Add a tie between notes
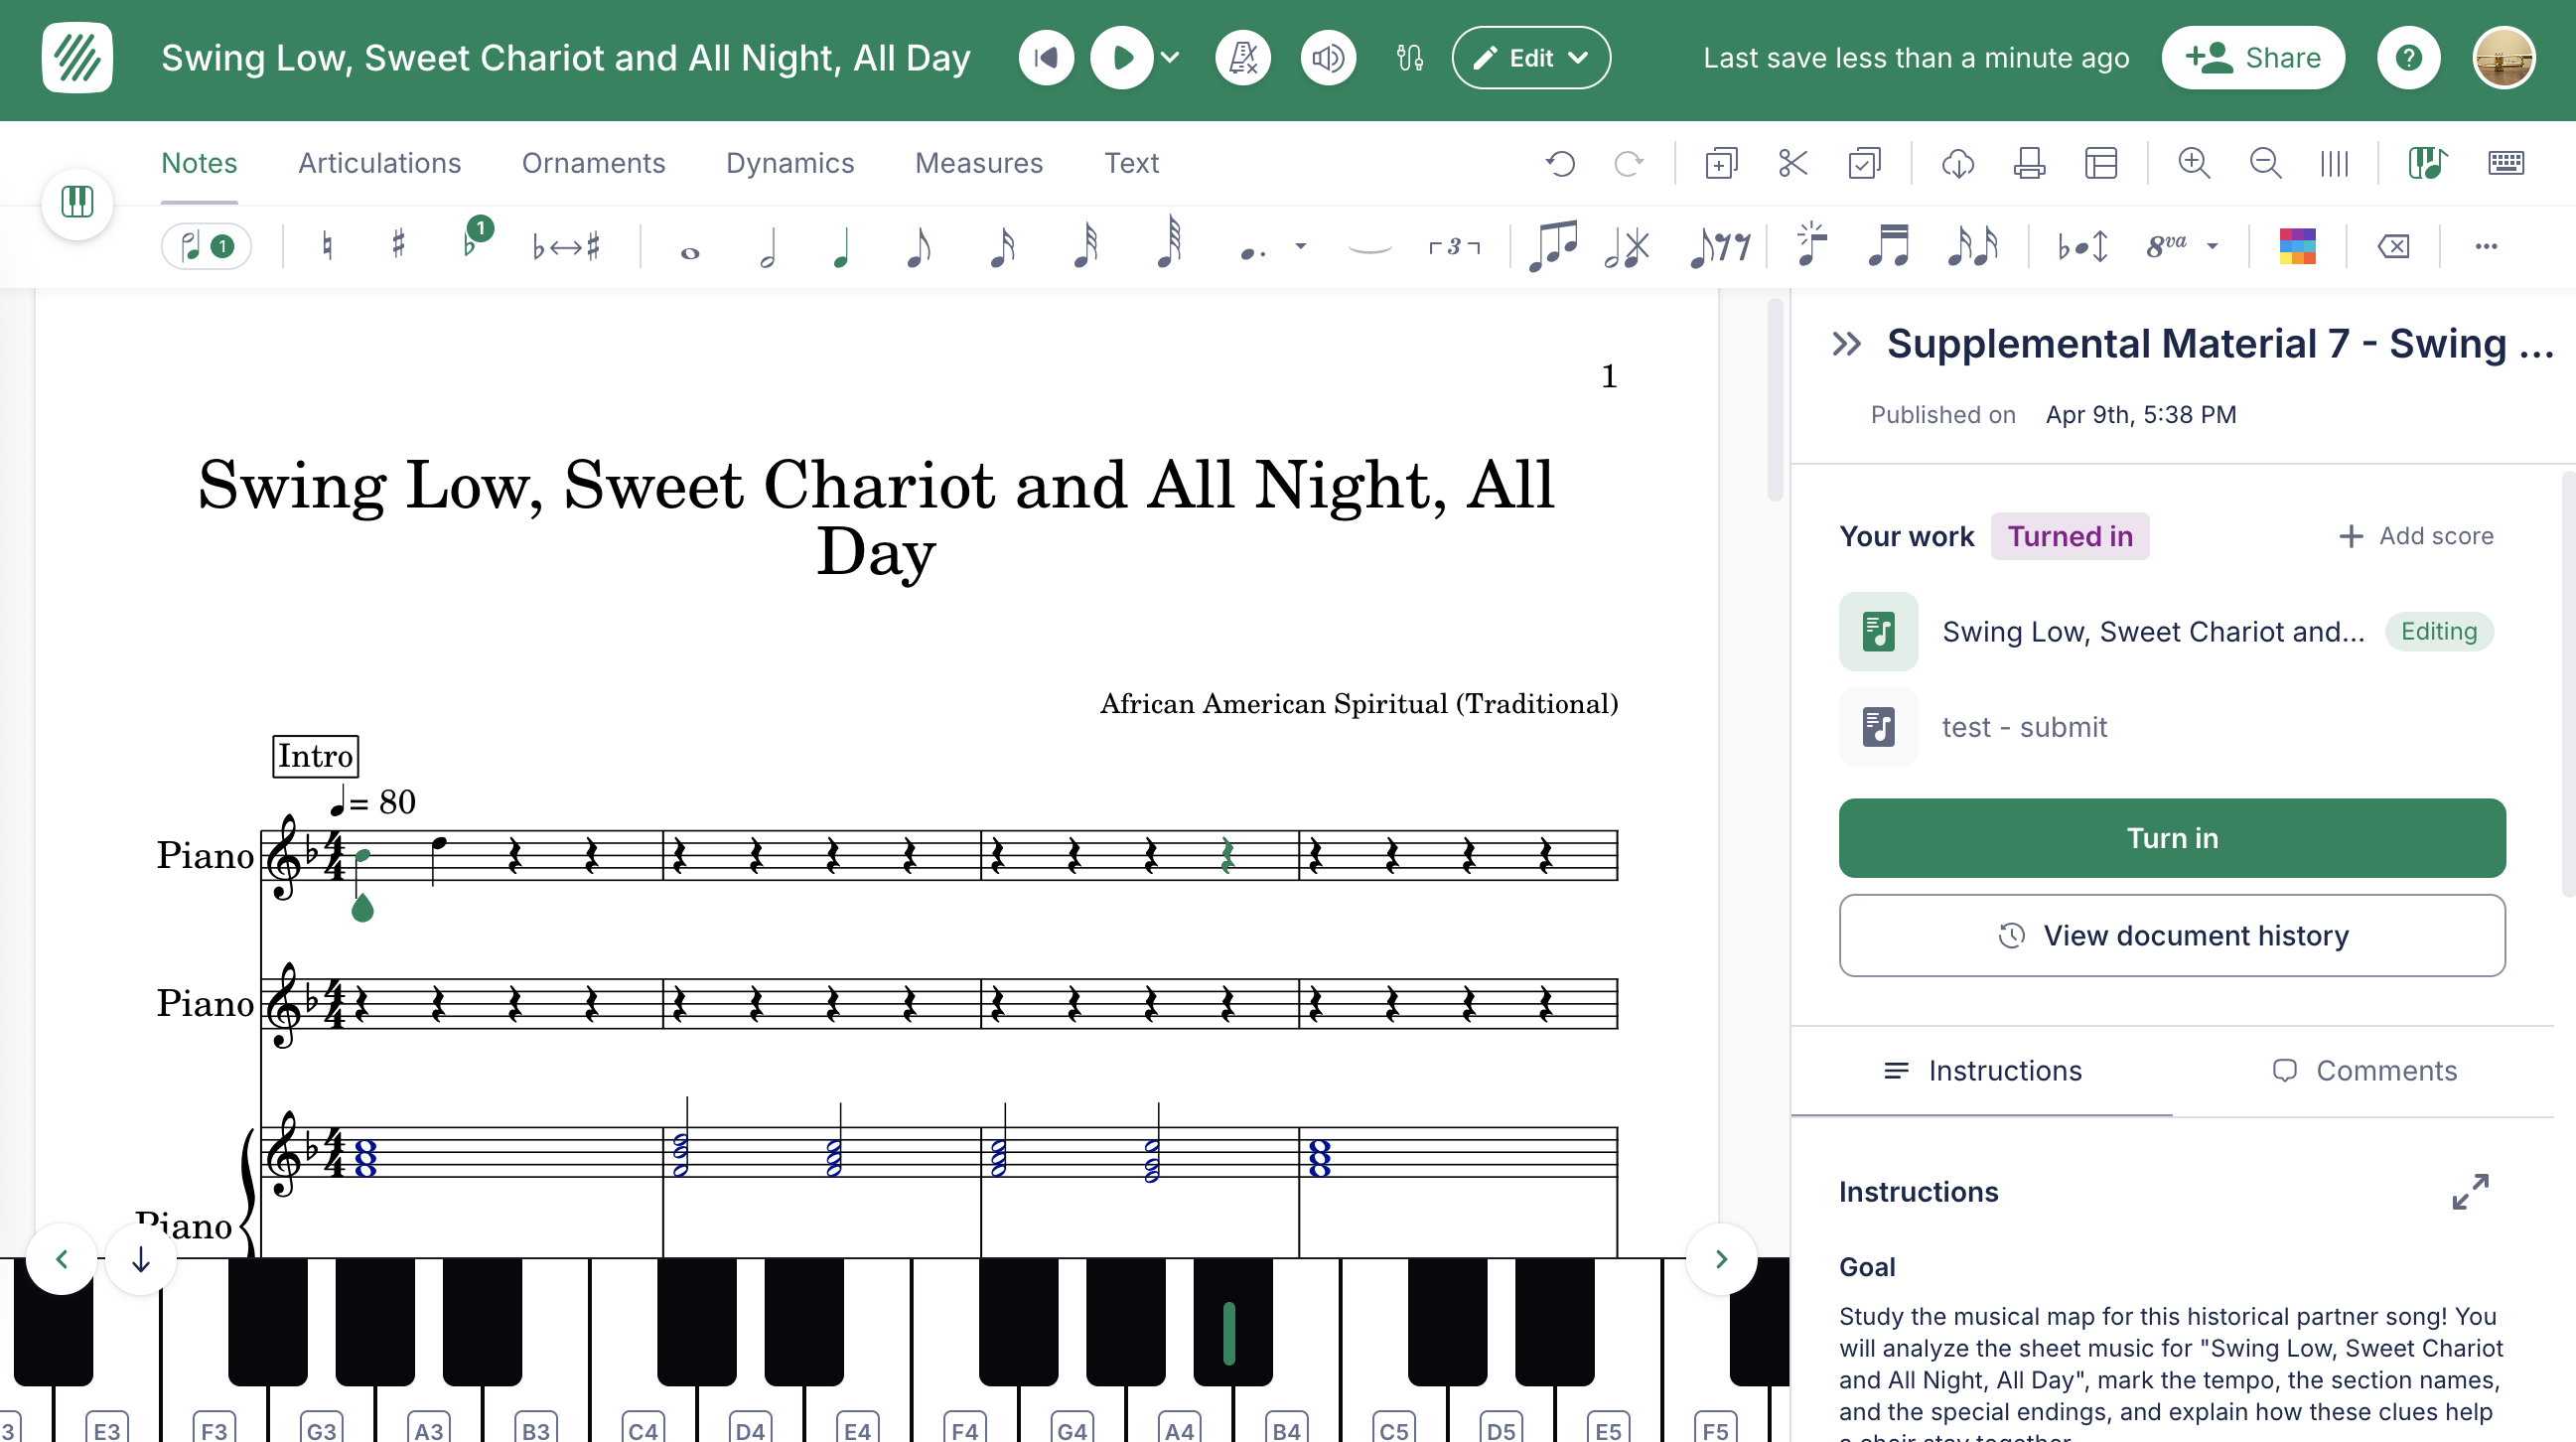Screen dimensions: 2576x1442 click(x=1369, y=248)
